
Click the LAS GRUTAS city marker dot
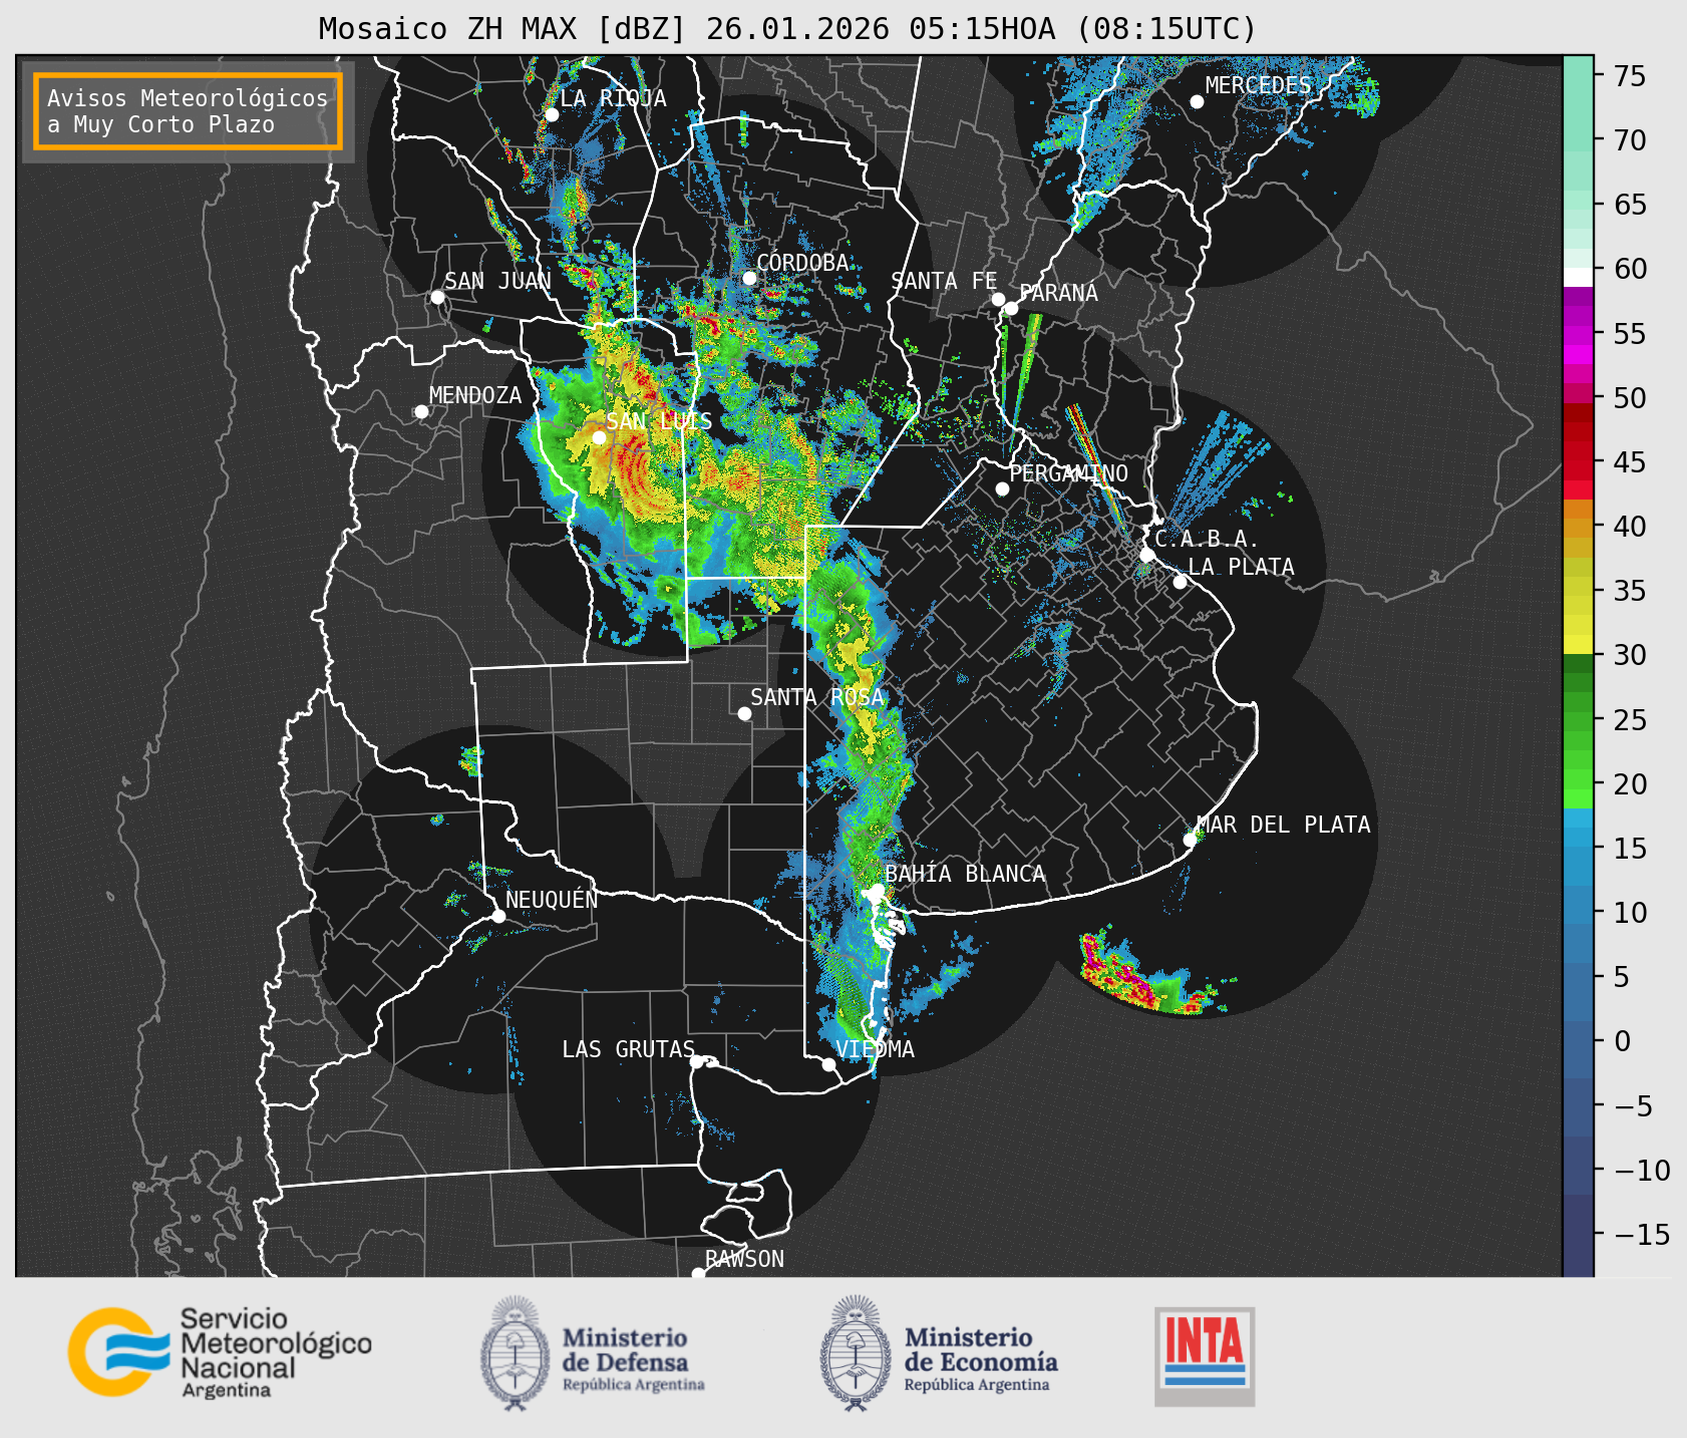pyautogui.click(x=697, y=1061)
